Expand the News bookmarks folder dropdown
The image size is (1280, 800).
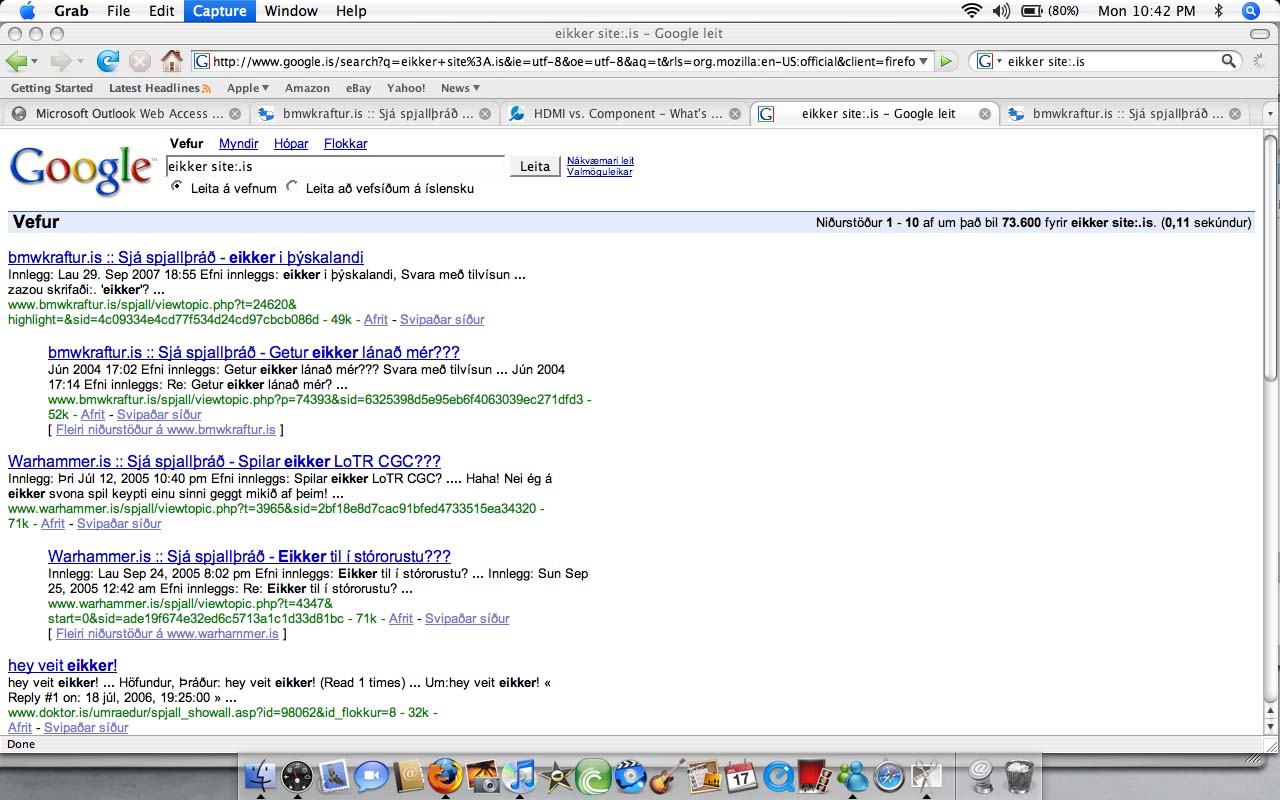460,88
